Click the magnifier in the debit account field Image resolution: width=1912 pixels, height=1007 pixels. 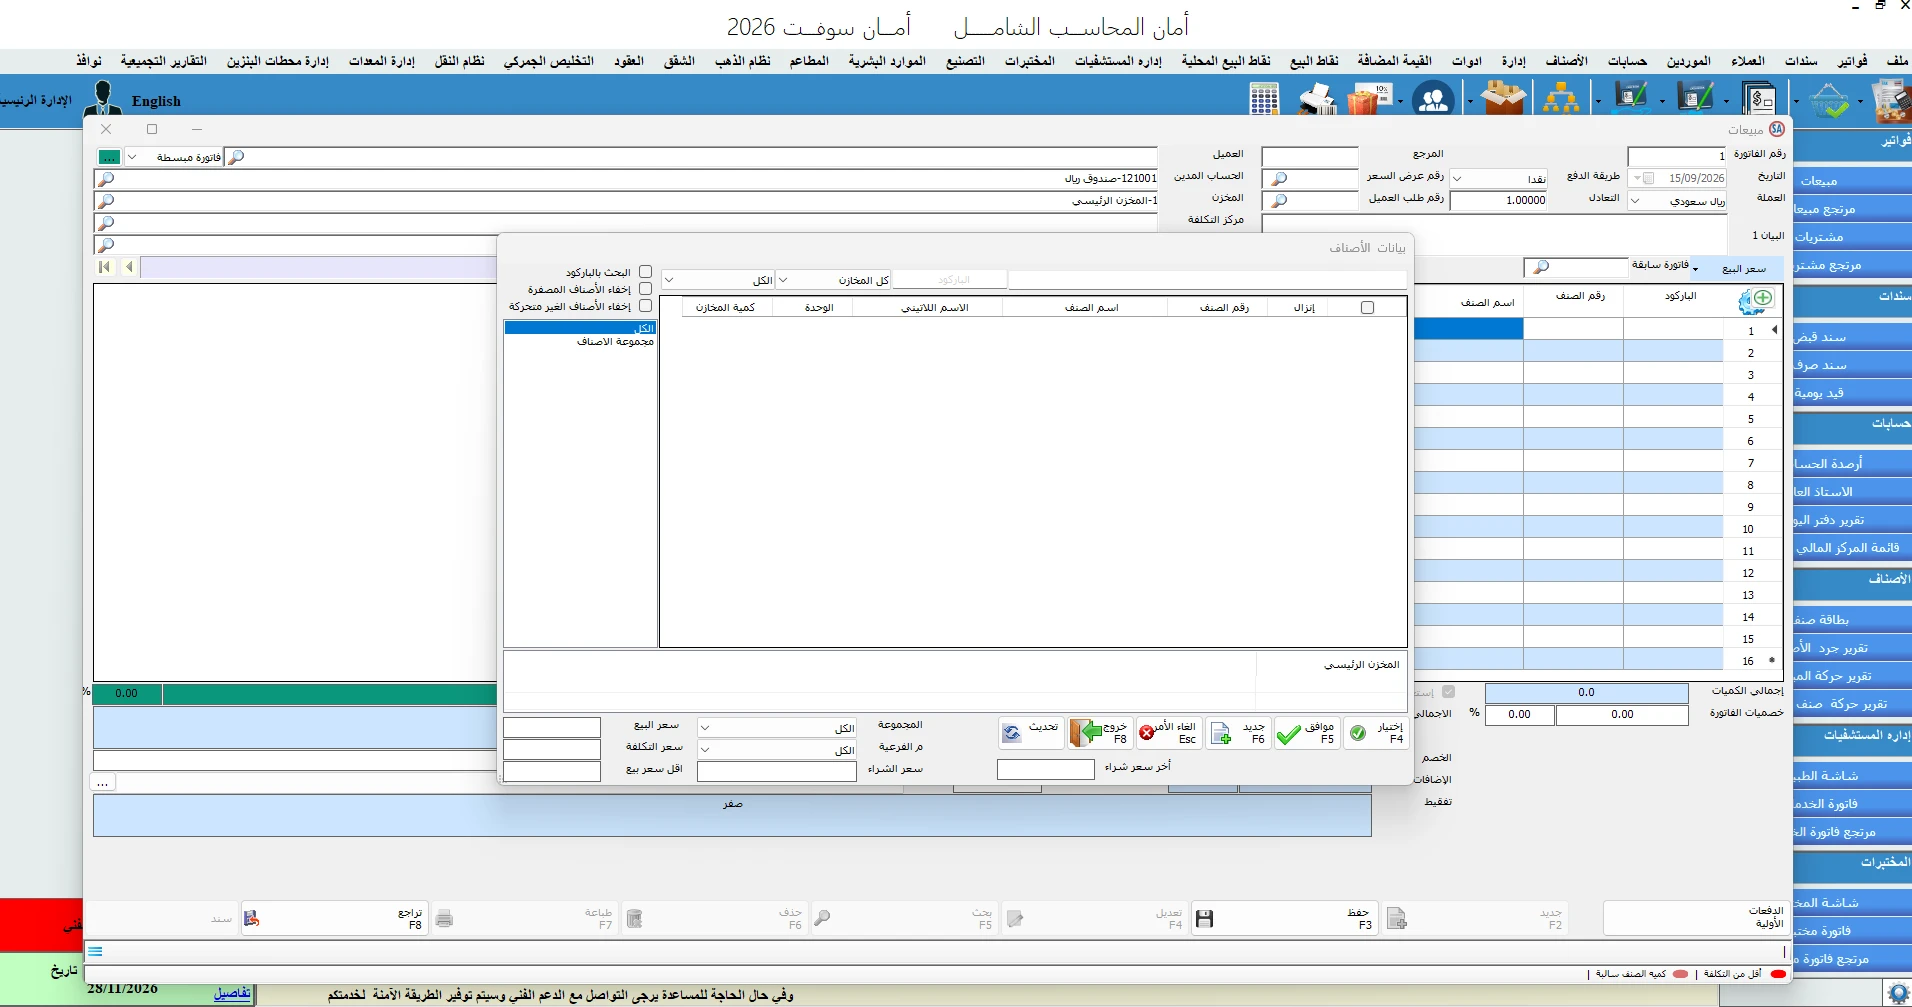click(x=106, y=179)
